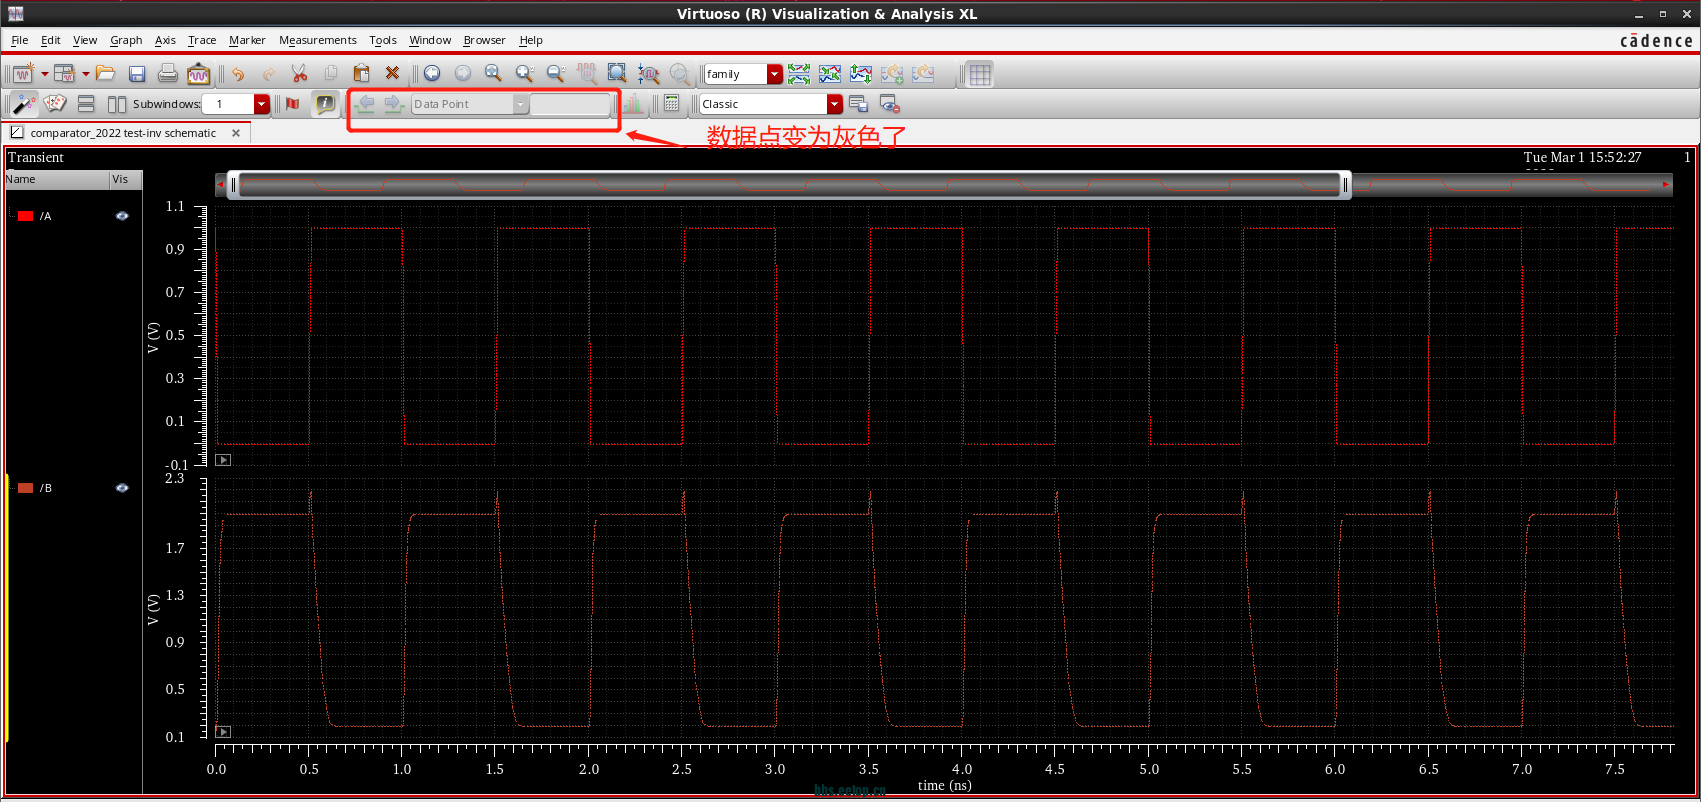The image size is (1701, 802).
Task: Click the time (ns) axis label
Action: point(945,786)
